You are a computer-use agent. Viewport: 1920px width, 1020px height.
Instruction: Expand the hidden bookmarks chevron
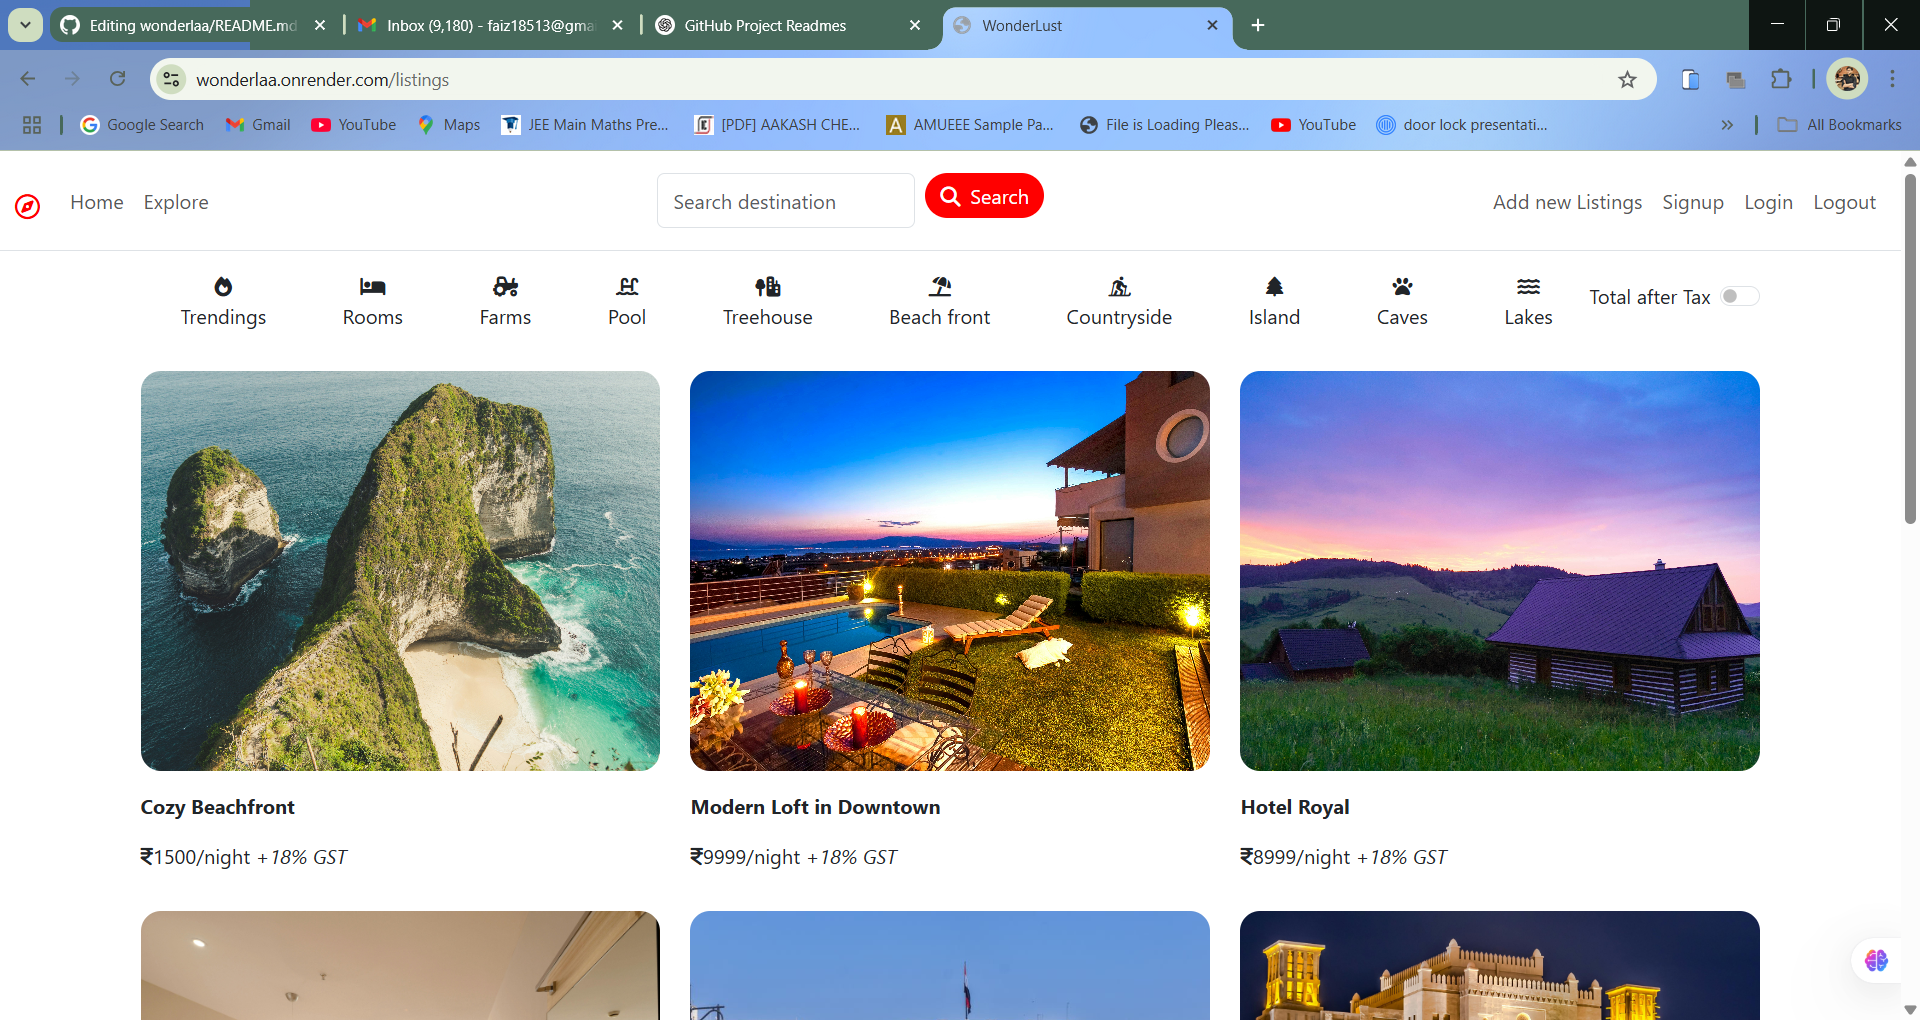click(1727, 125)
